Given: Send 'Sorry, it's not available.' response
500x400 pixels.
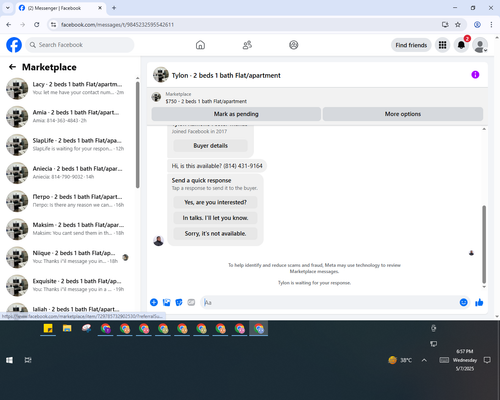Looking at the screenshot, I should pyautogui.click(x=215, y=234).
